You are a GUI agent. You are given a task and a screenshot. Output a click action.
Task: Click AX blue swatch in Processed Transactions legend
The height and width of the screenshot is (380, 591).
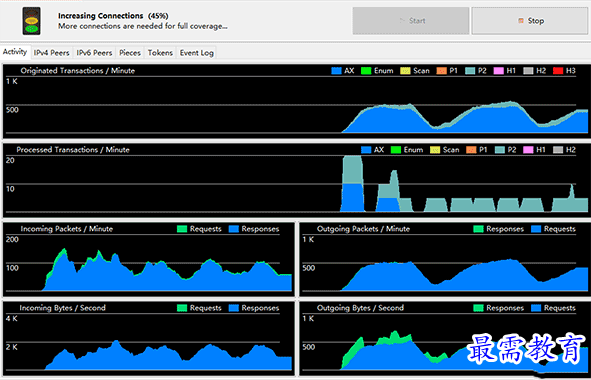[366, 150]
